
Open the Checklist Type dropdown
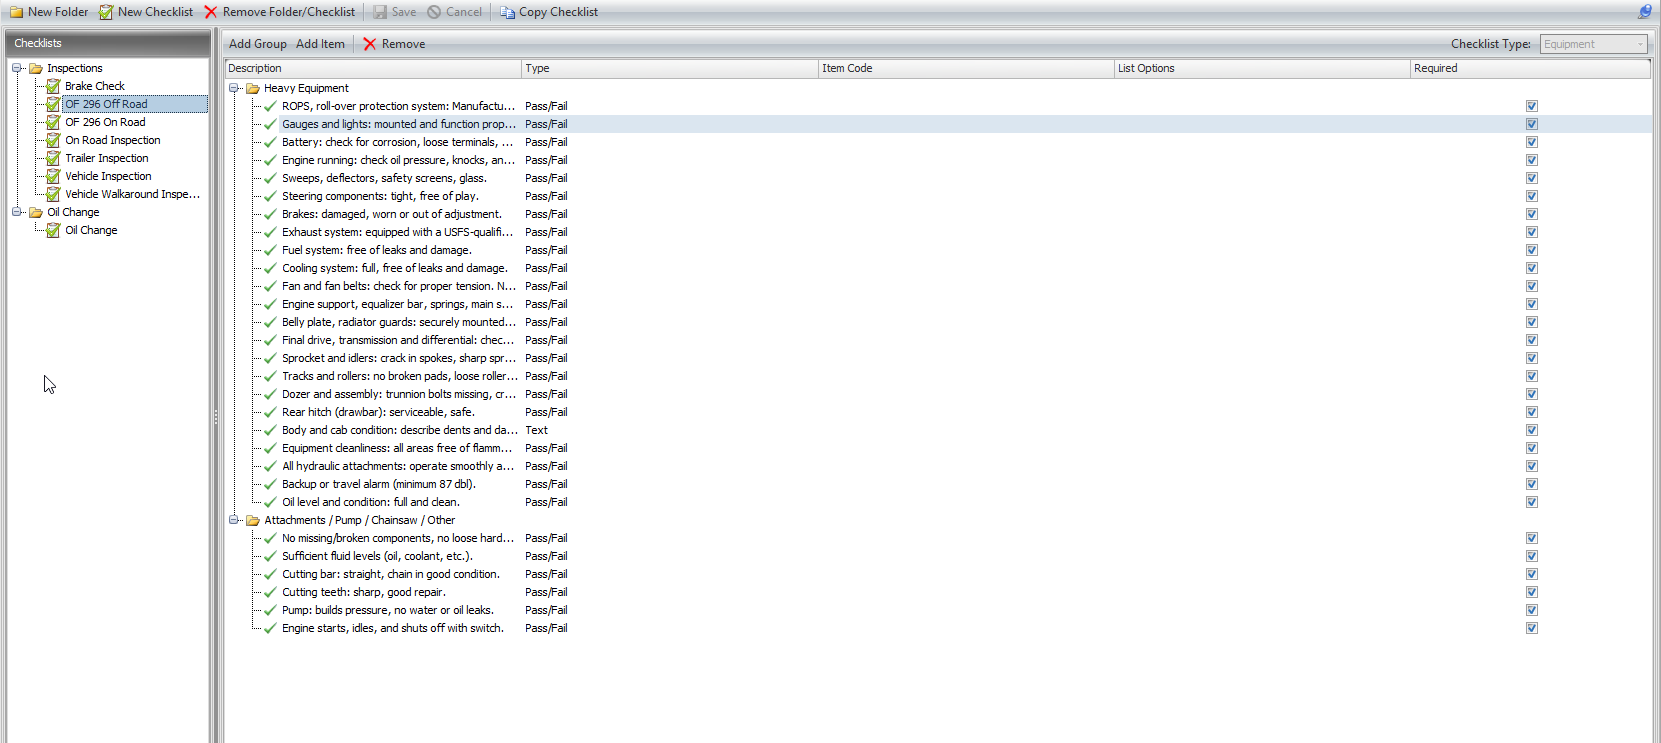1640,44
